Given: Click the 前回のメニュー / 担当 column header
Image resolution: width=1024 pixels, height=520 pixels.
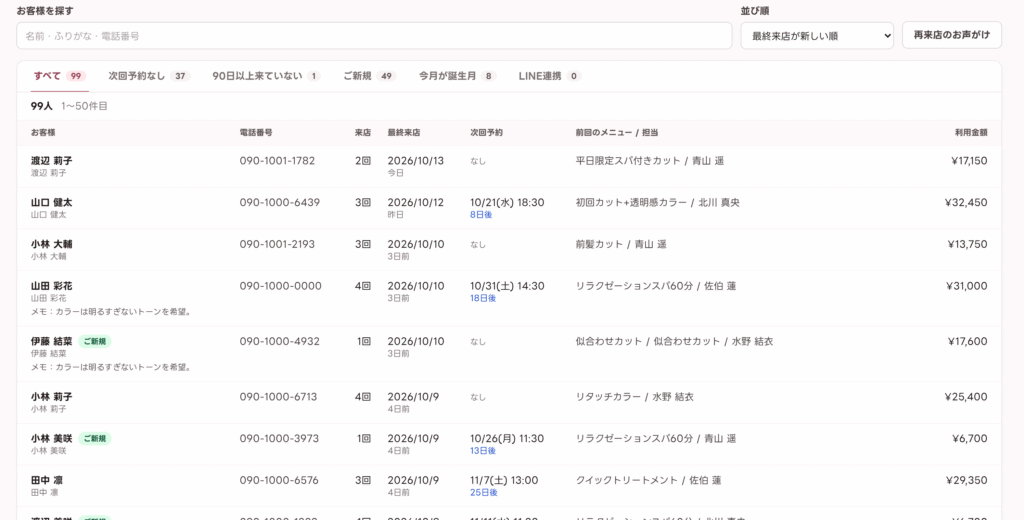Looking at the screenshot, I should [617, 133].
